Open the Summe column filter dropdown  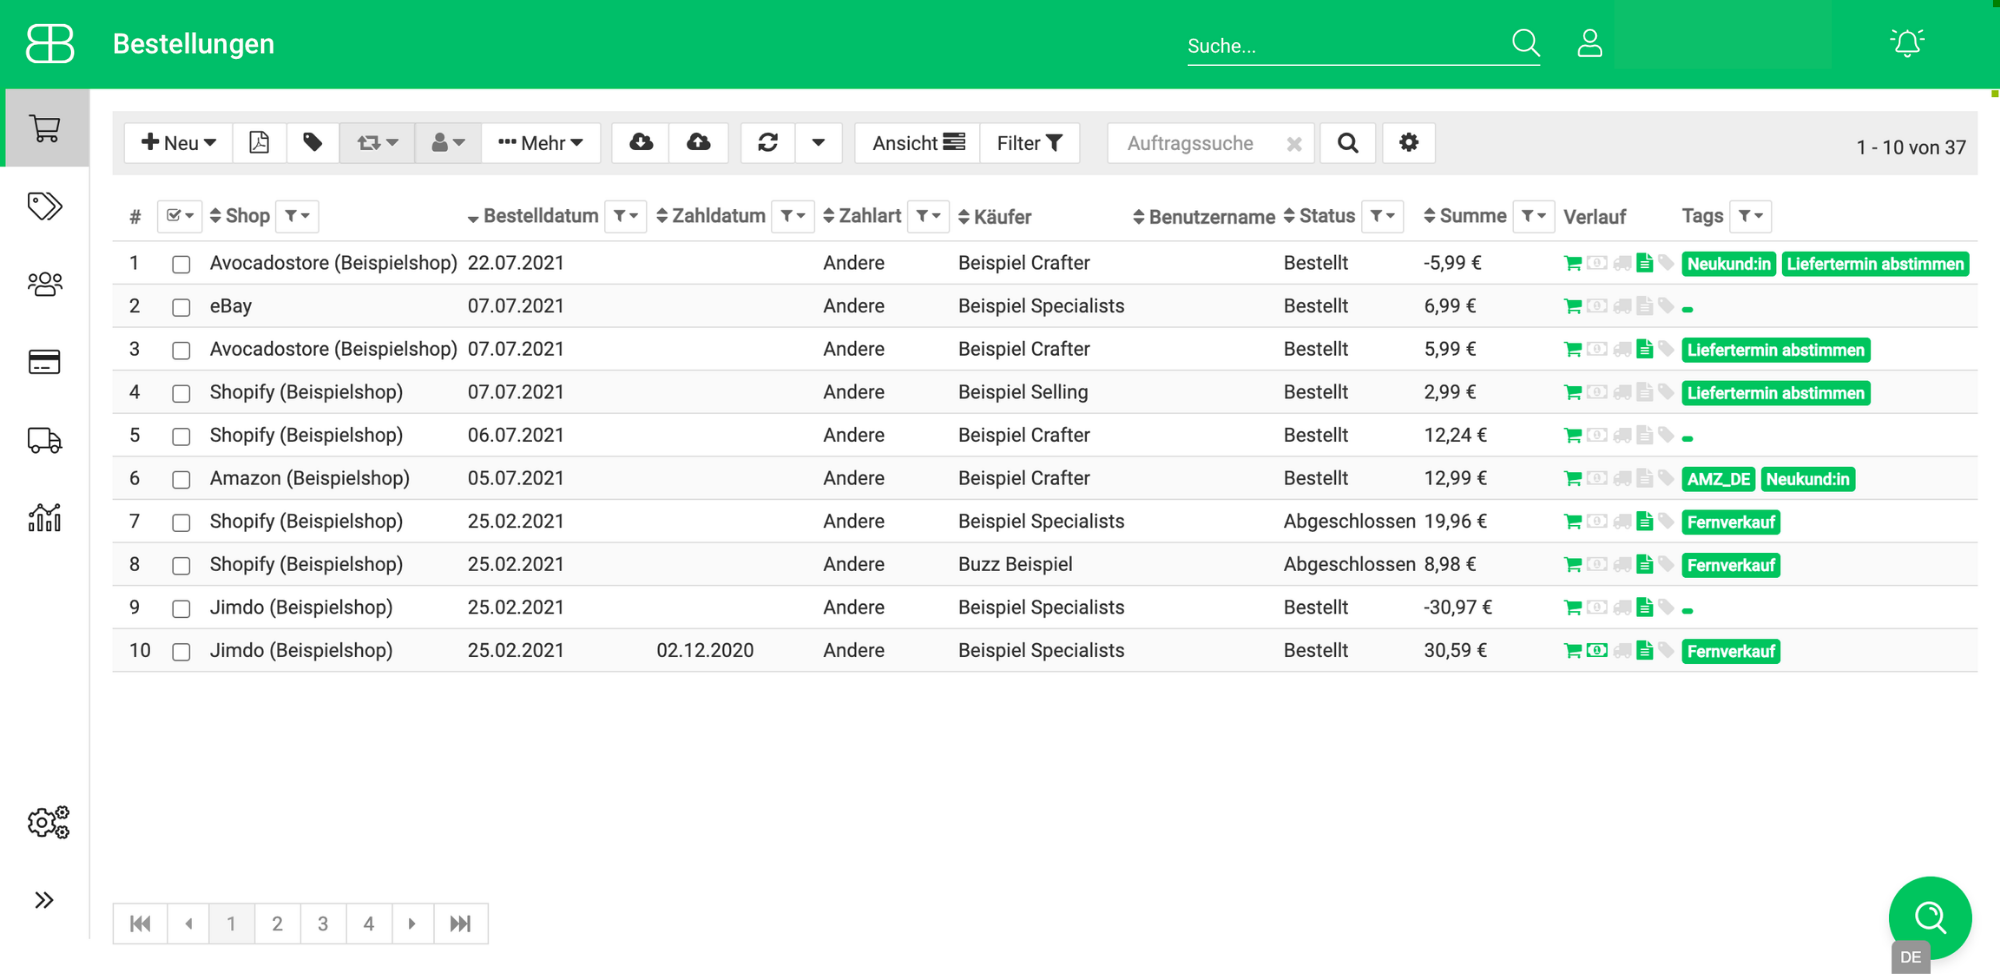[x=1534, y=216]
